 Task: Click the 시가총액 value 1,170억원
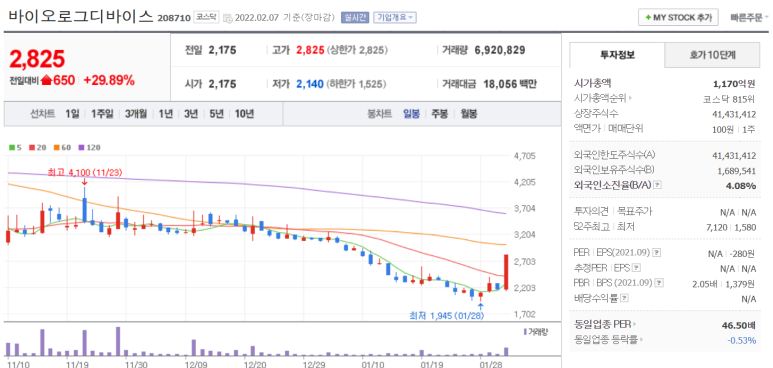(x=734, y=83)
